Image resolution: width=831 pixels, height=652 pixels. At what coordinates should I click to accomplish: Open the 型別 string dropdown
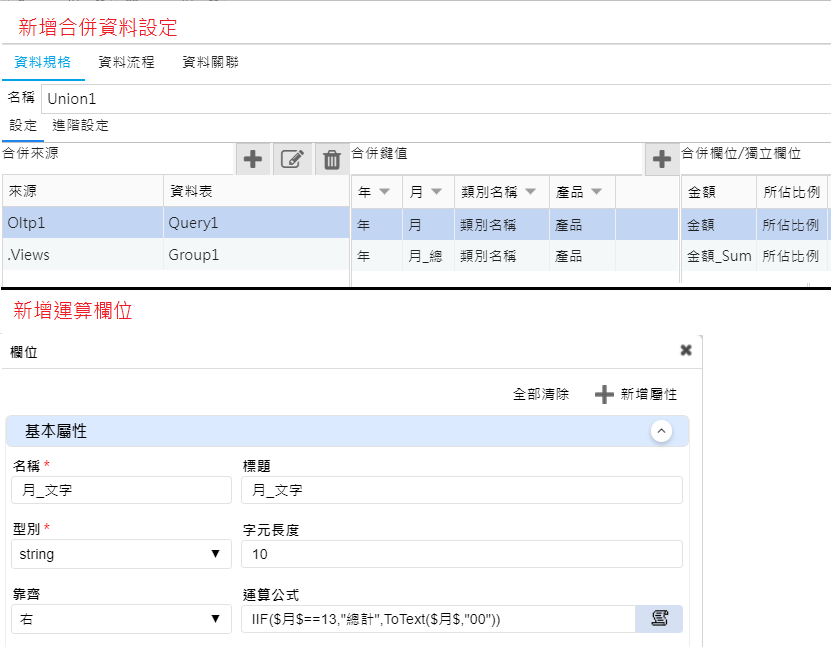[x=121, y=554]
